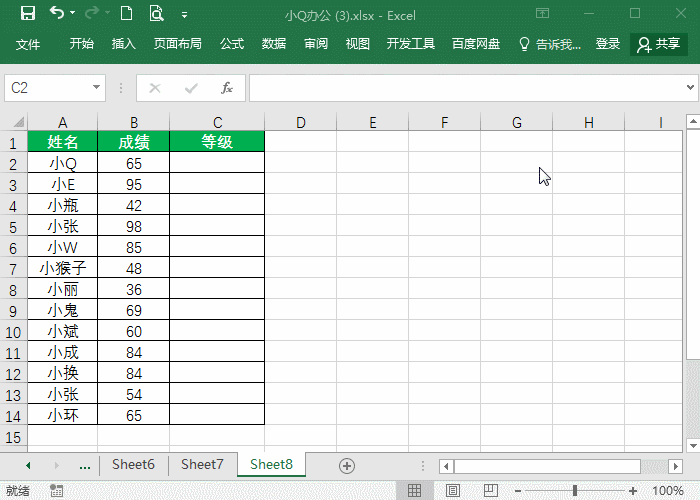Select cell with score 36

point(133,289)
